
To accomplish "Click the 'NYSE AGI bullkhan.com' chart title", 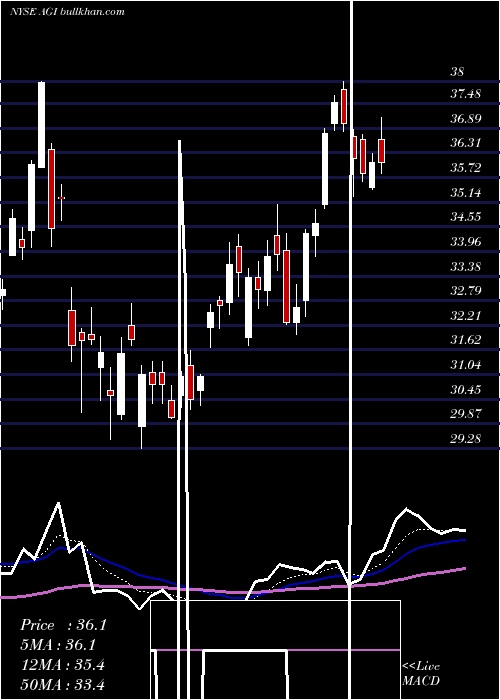I will click(x=67, y=12).
